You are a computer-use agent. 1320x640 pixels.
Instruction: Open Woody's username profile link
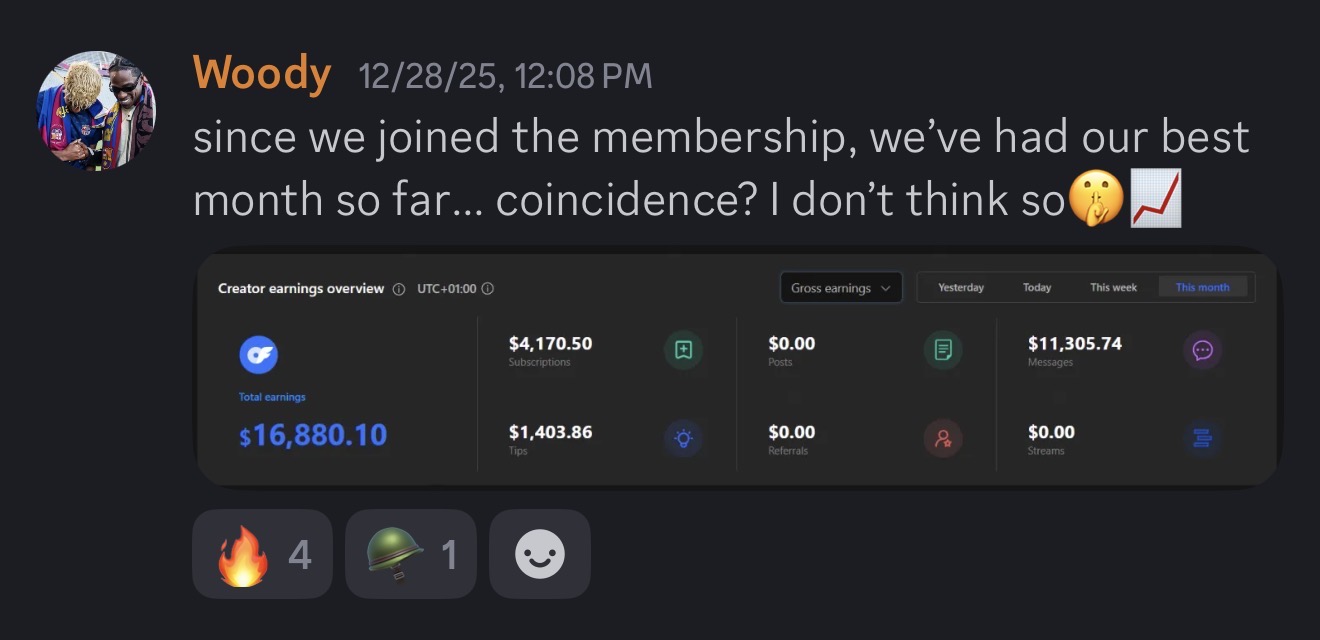pos(262,74)
